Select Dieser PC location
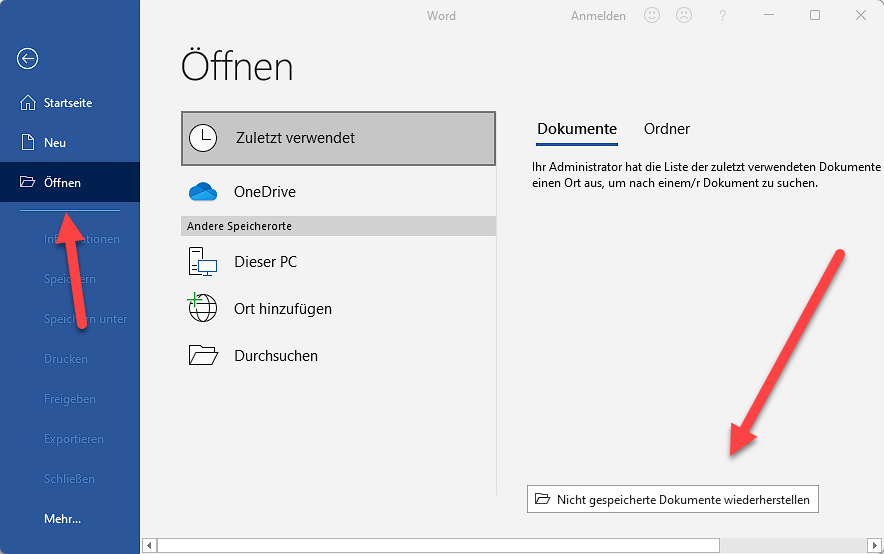 pyautogui.click(x=338, y=262)
